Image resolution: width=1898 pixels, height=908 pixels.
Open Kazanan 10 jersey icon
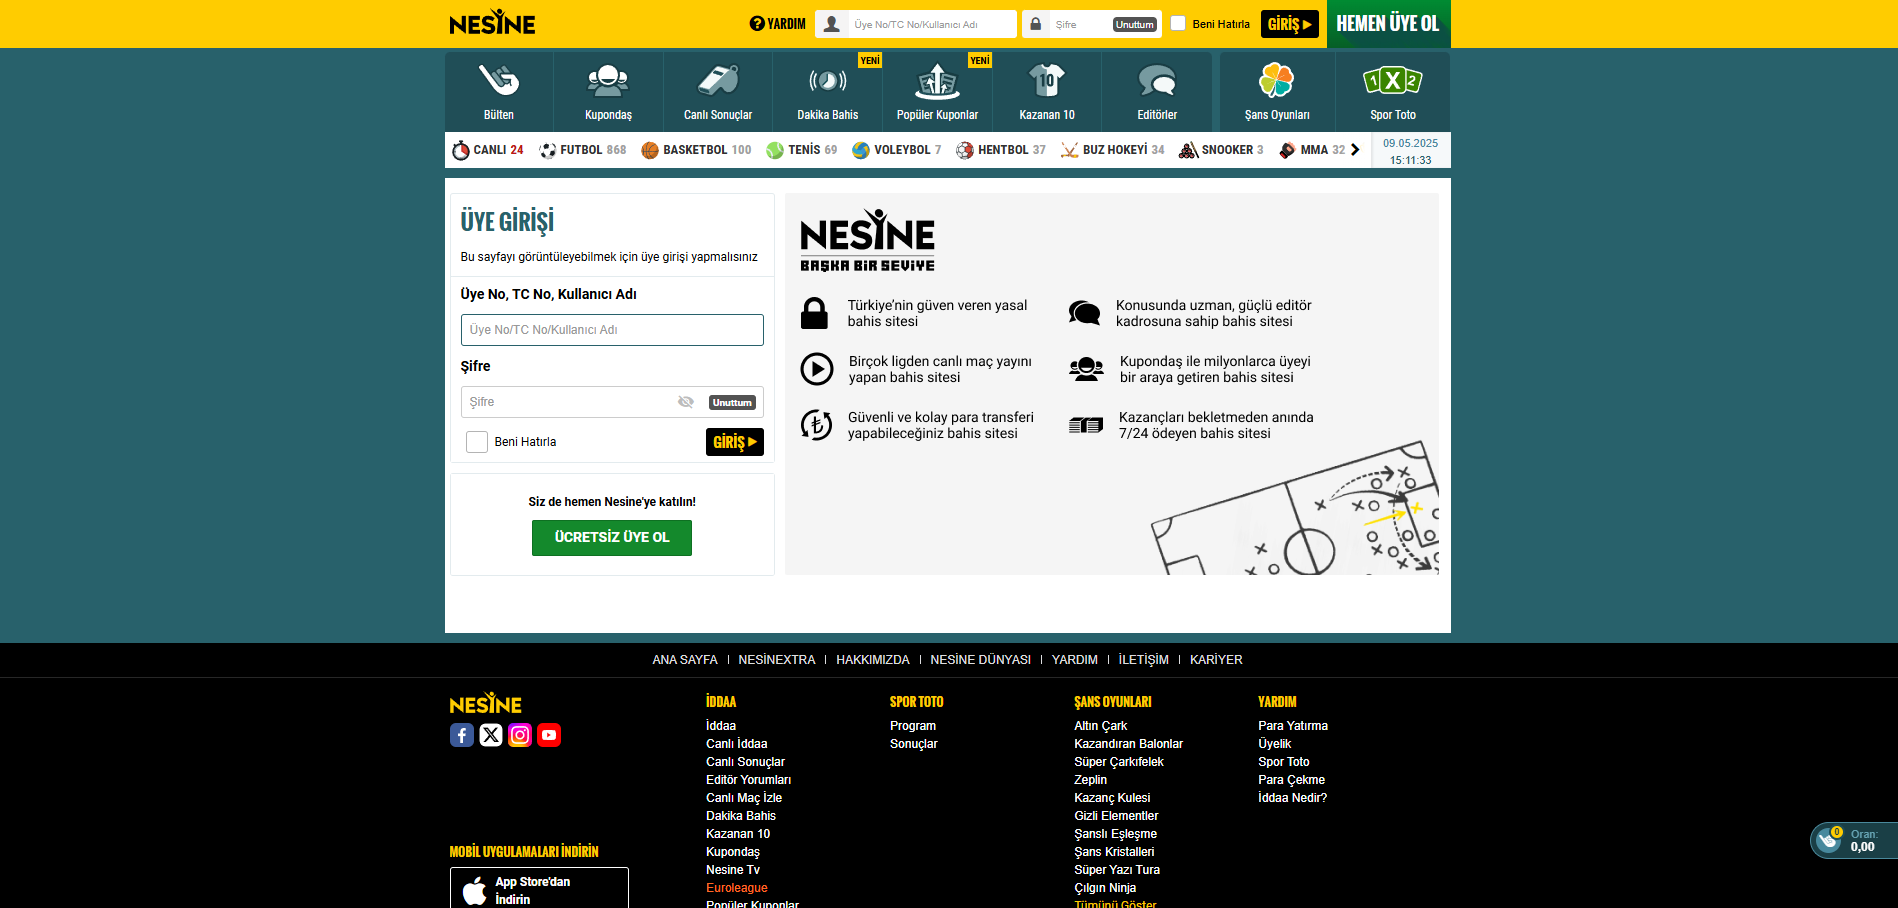[x=1047, y=80]
